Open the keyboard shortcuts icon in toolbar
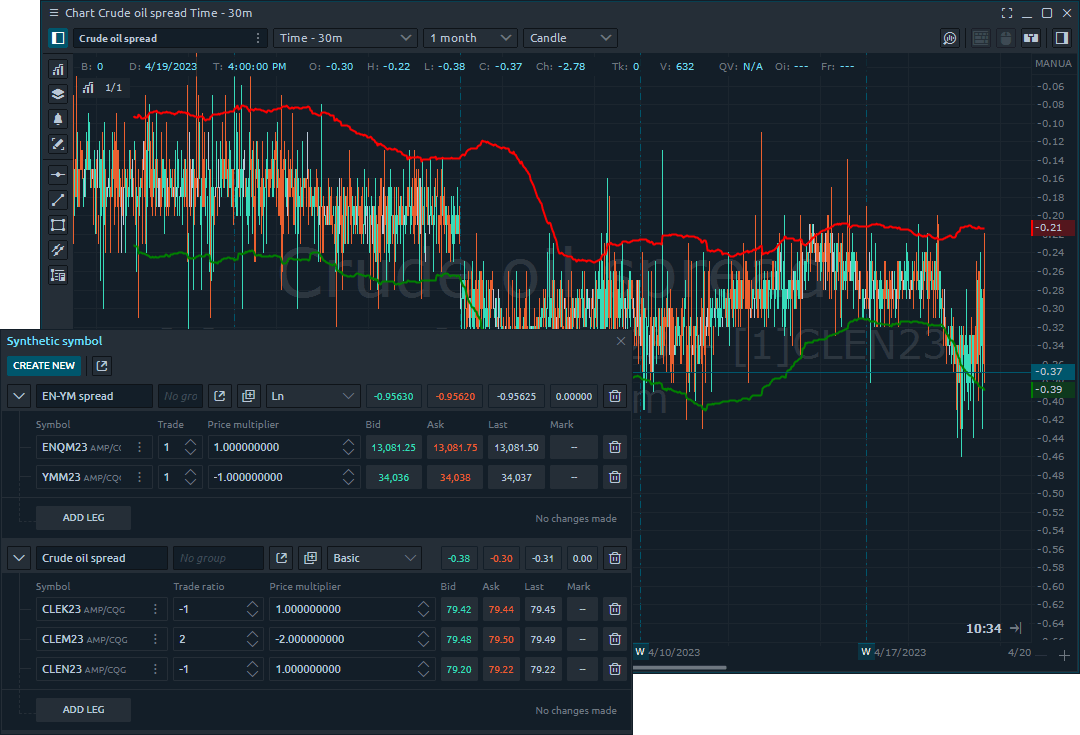 (981, 37)
